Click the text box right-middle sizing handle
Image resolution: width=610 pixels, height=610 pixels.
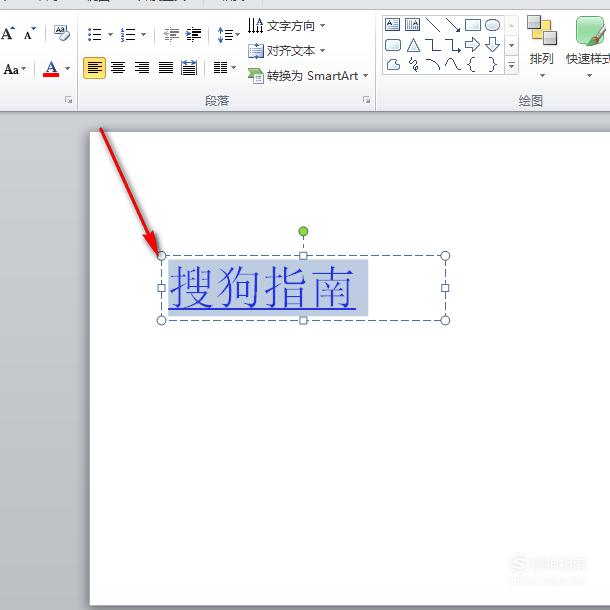tap(445, 288)
